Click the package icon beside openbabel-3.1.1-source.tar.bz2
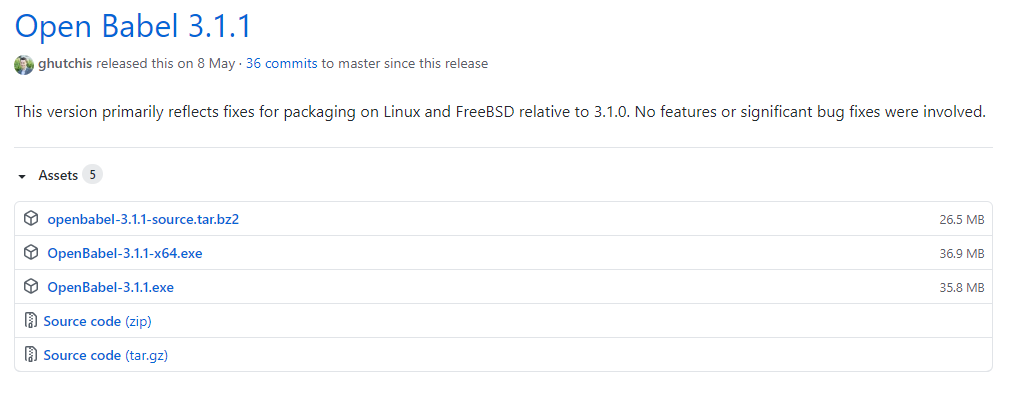 click(x=31, y=219)
